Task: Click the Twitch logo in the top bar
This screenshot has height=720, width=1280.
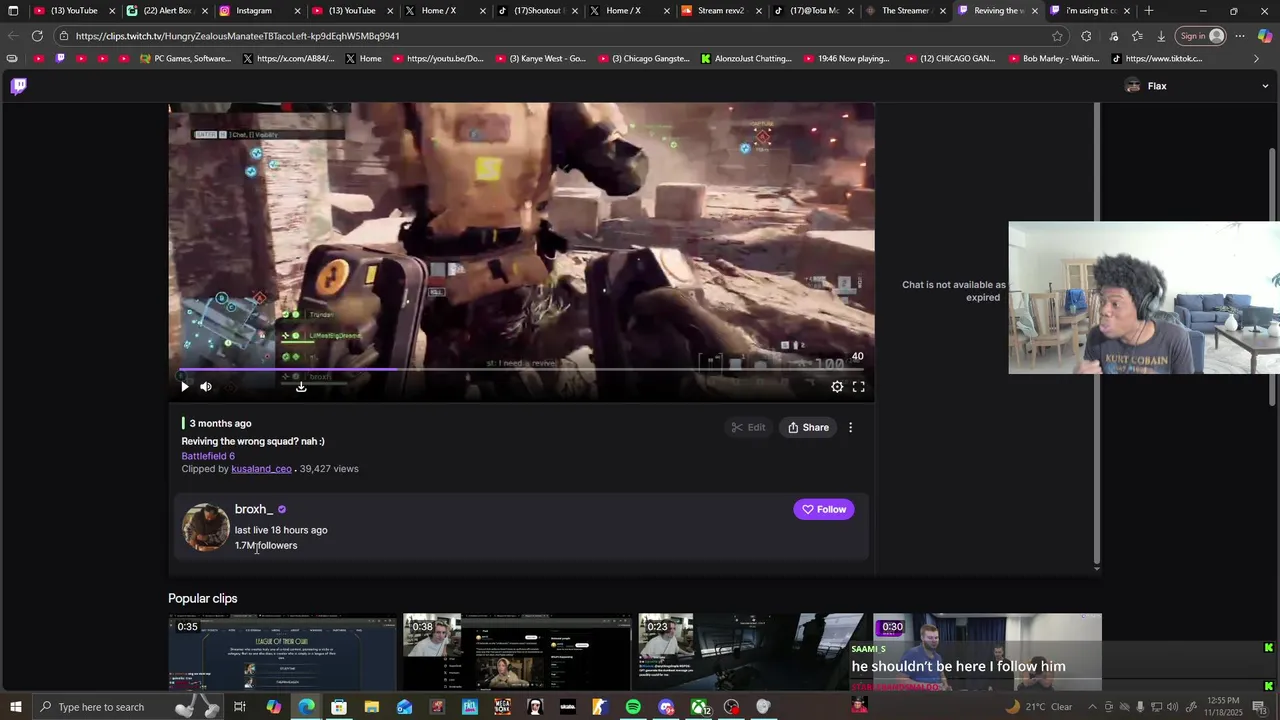Action: click(19, 86)
